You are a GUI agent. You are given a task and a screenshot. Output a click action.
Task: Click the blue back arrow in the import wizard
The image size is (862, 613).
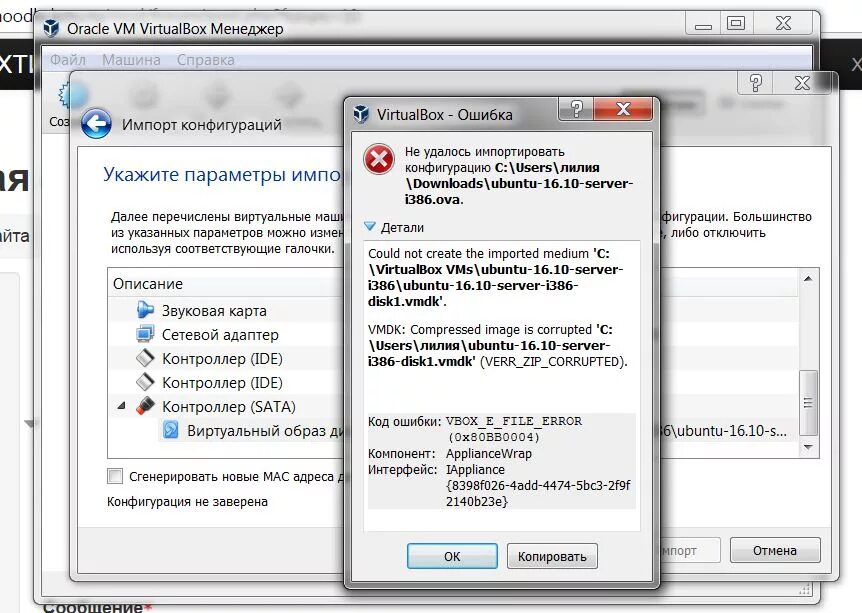pyautogui.click(x=96, y=123)
